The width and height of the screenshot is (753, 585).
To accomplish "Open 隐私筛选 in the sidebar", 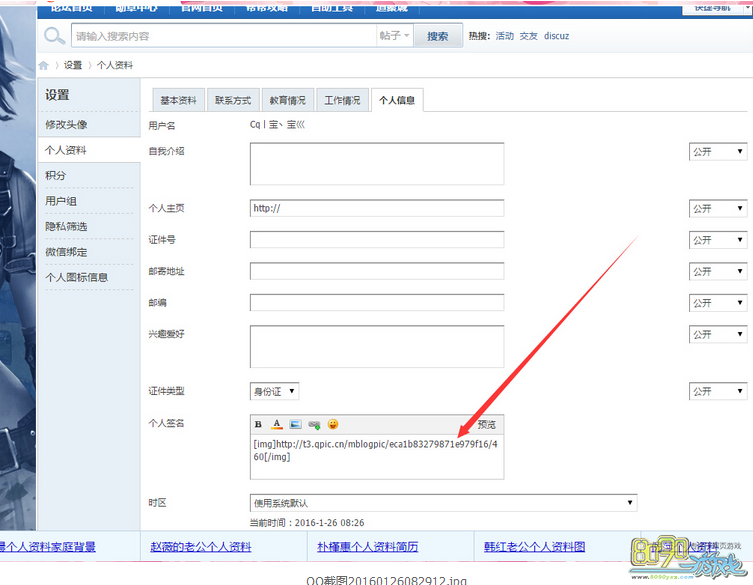I will coord(66,227).
